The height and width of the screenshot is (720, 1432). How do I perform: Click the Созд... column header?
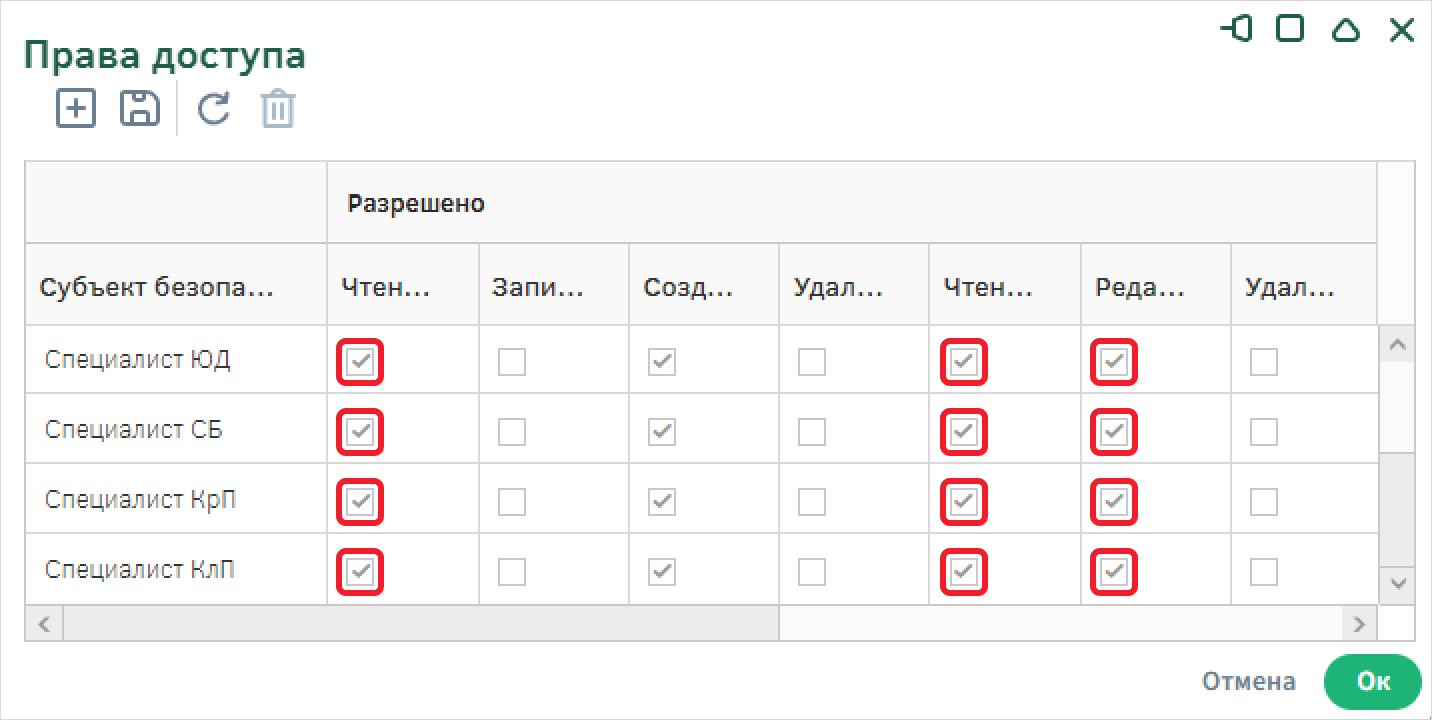pos(688,289)
